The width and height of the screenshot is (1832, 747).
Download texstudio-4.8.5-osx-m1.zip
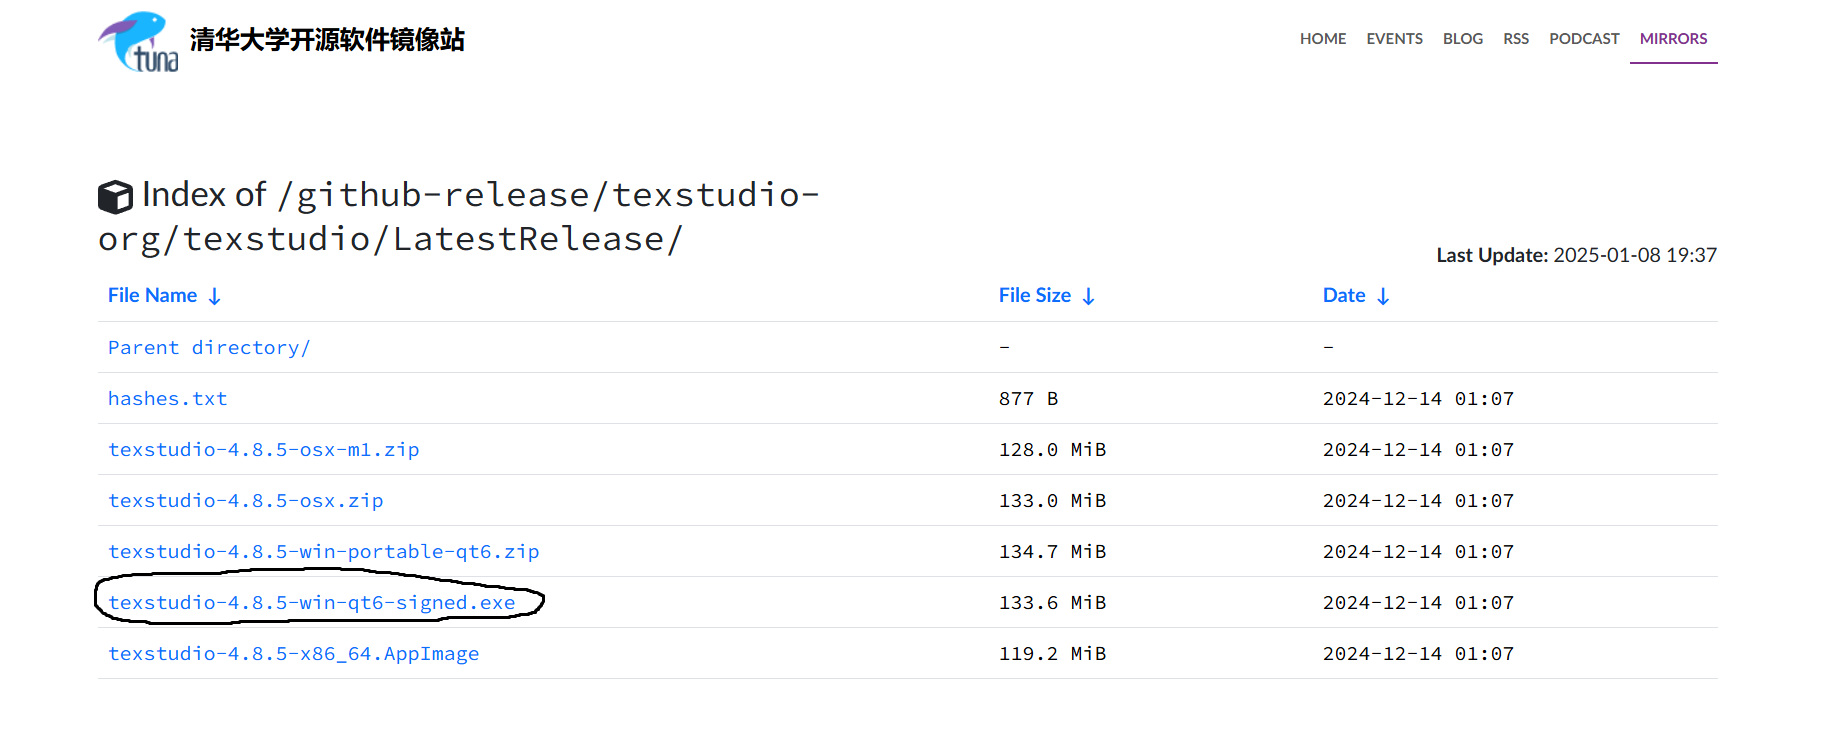[x=264, y=449]
